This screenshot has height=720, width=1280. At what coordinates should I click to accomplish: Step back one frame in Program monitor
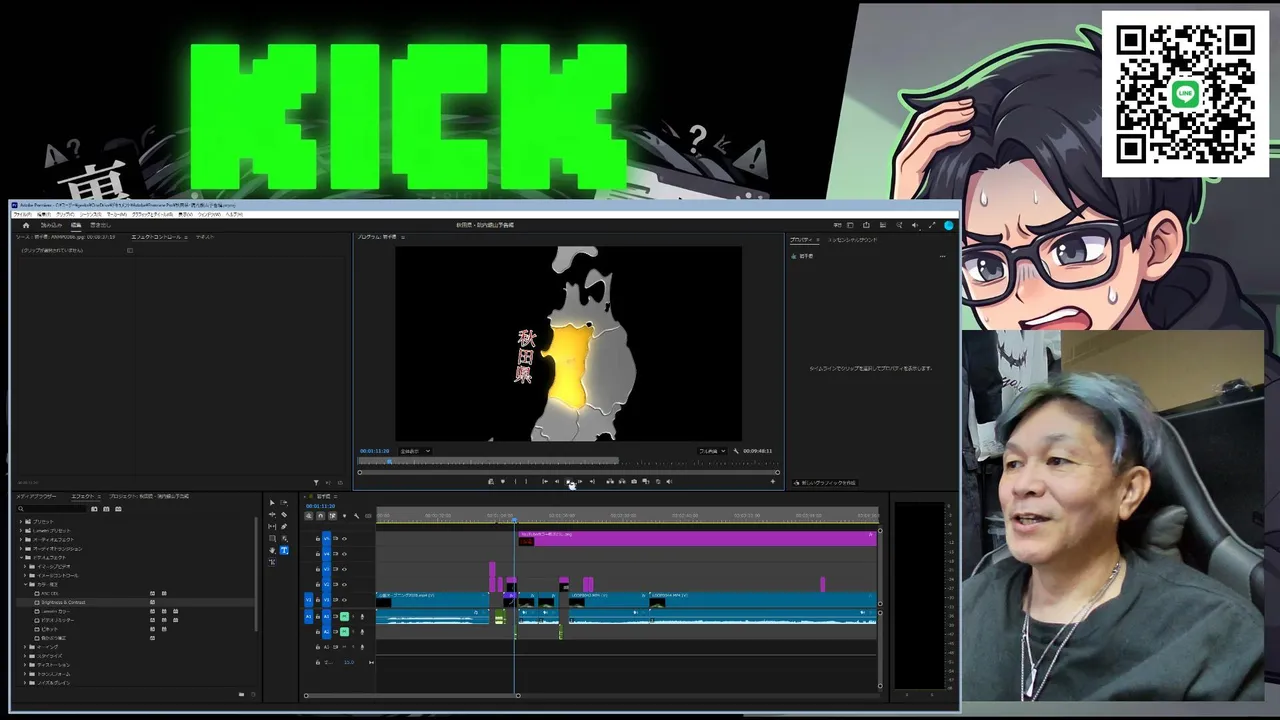(557, 481)
